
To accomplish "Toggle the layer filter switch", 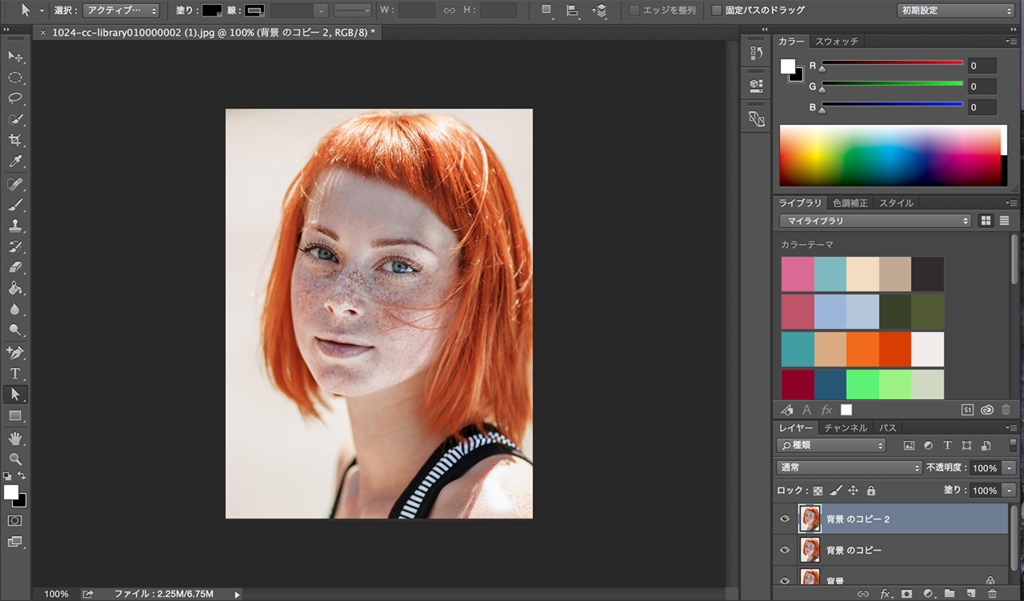I will tap(1013, 444).
